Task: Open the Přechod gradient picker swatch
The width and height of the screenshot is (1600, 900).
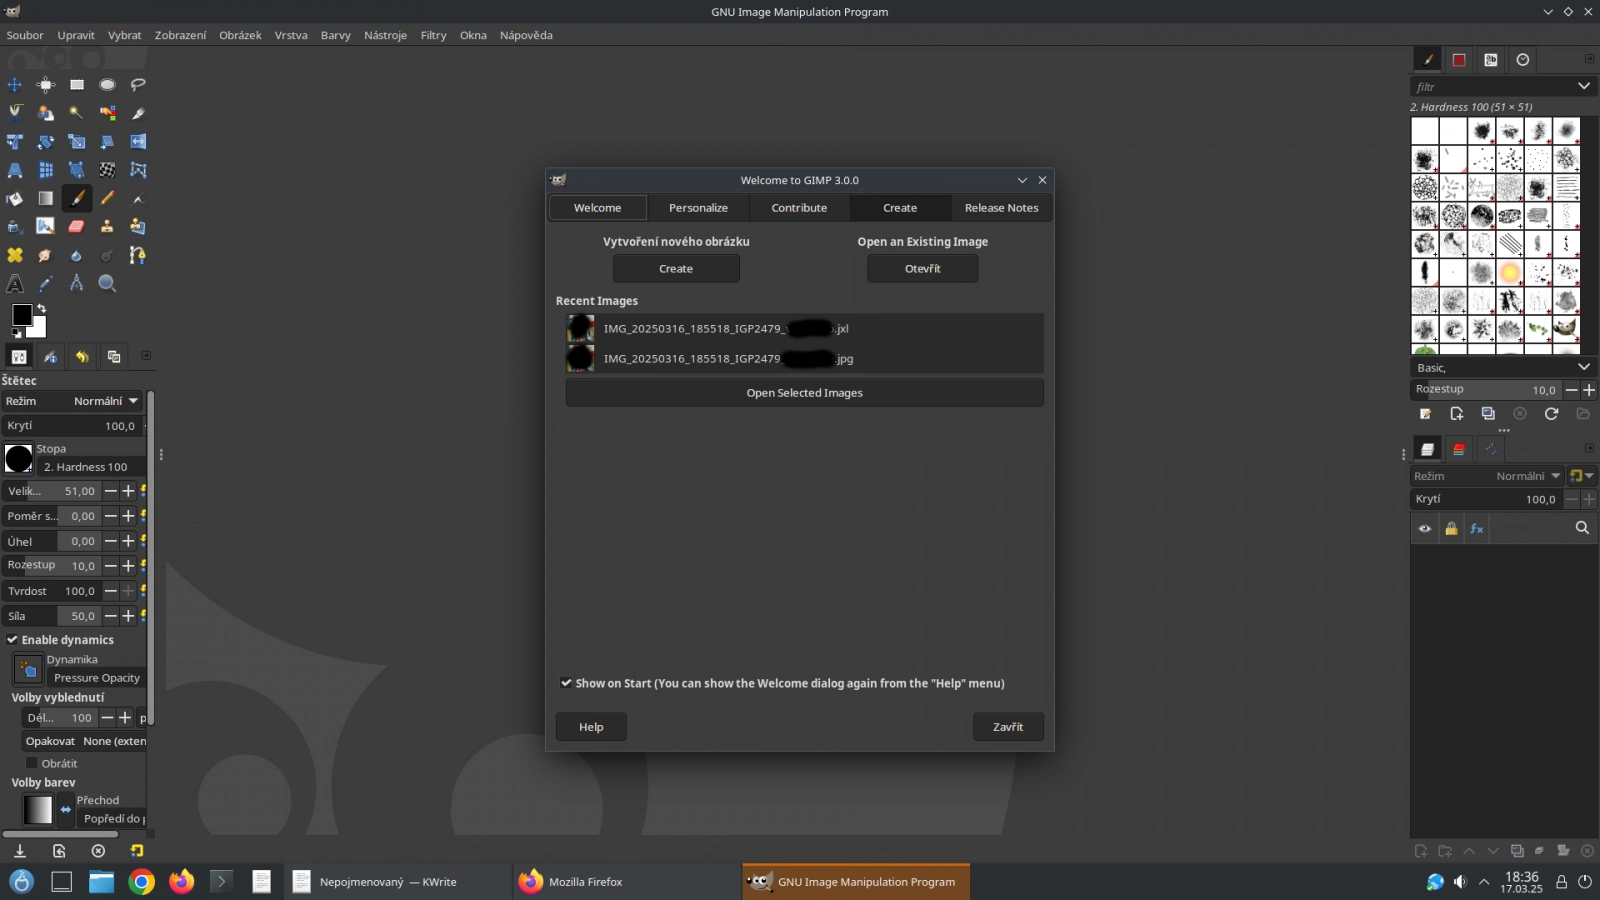Action: [38, 809]
